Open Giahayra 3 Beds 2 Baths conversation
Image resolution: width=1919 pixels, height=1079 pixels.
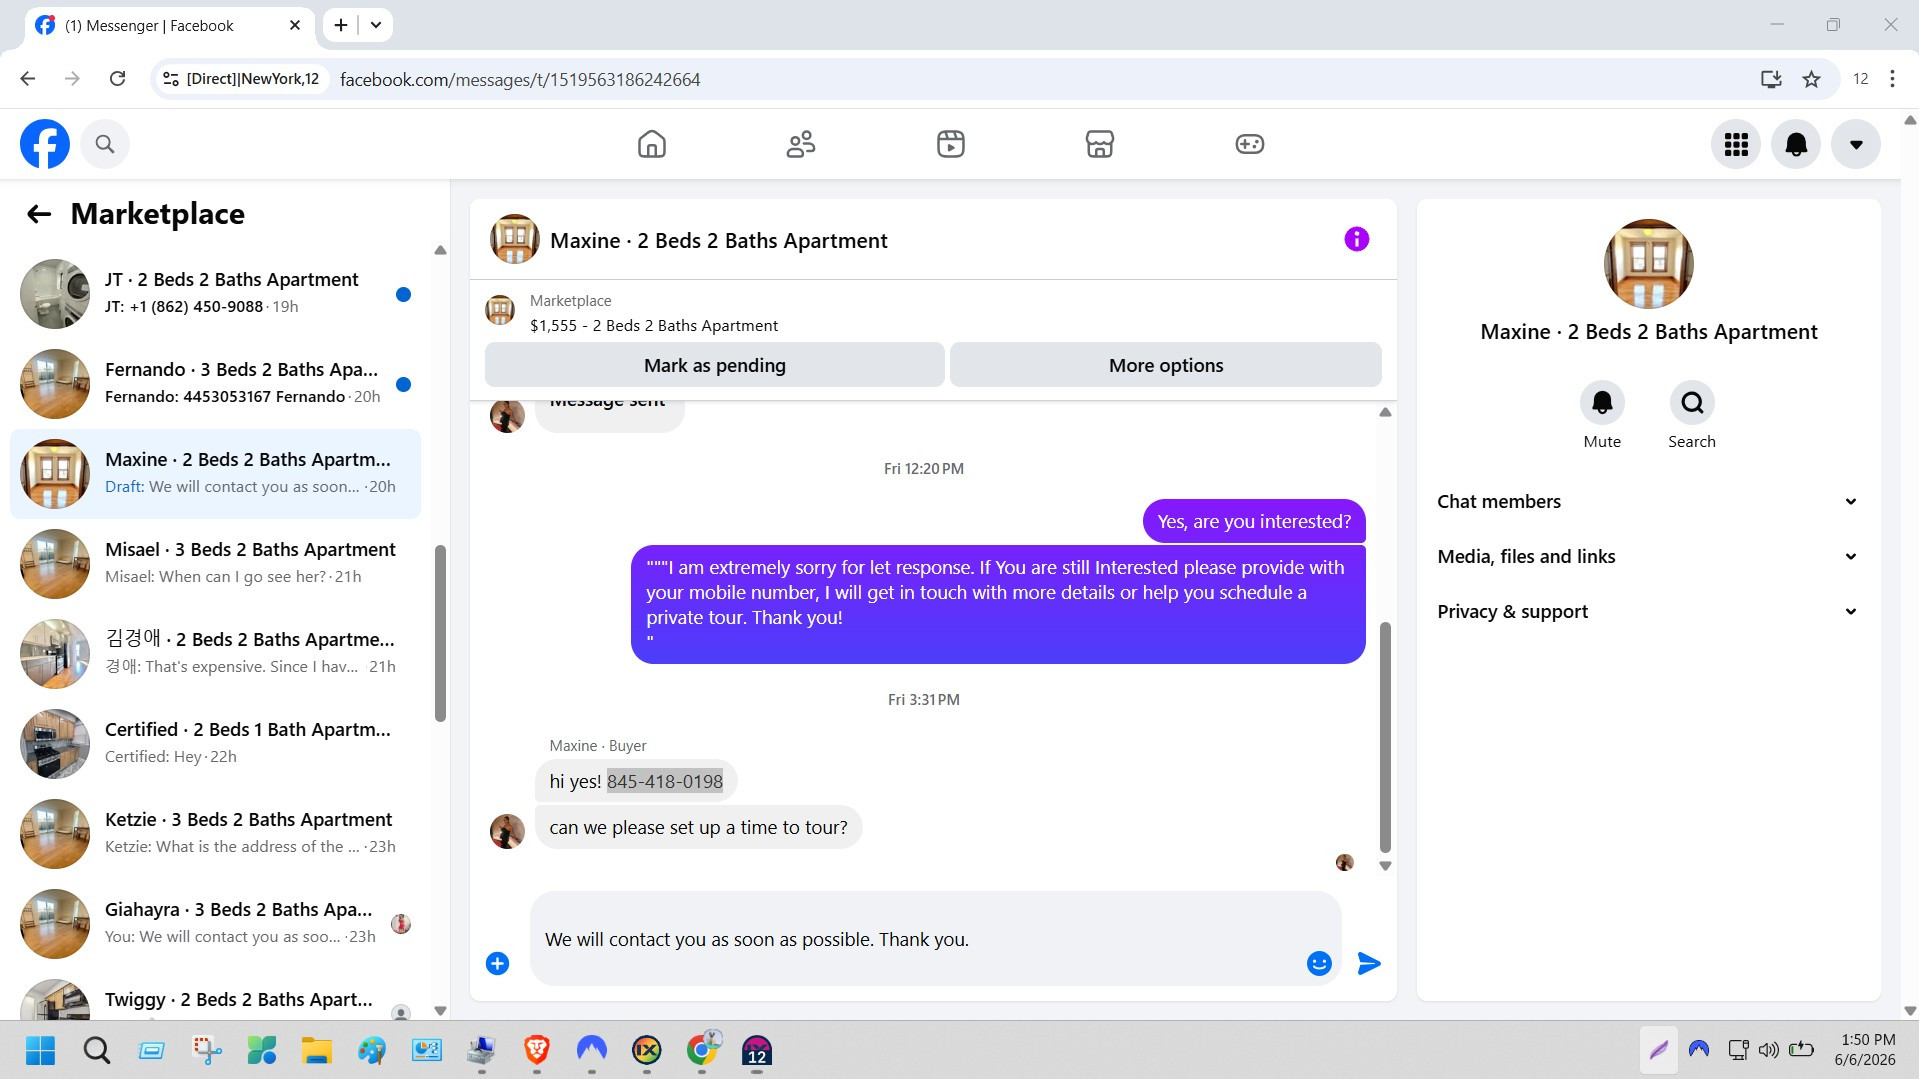pos(215,923)
